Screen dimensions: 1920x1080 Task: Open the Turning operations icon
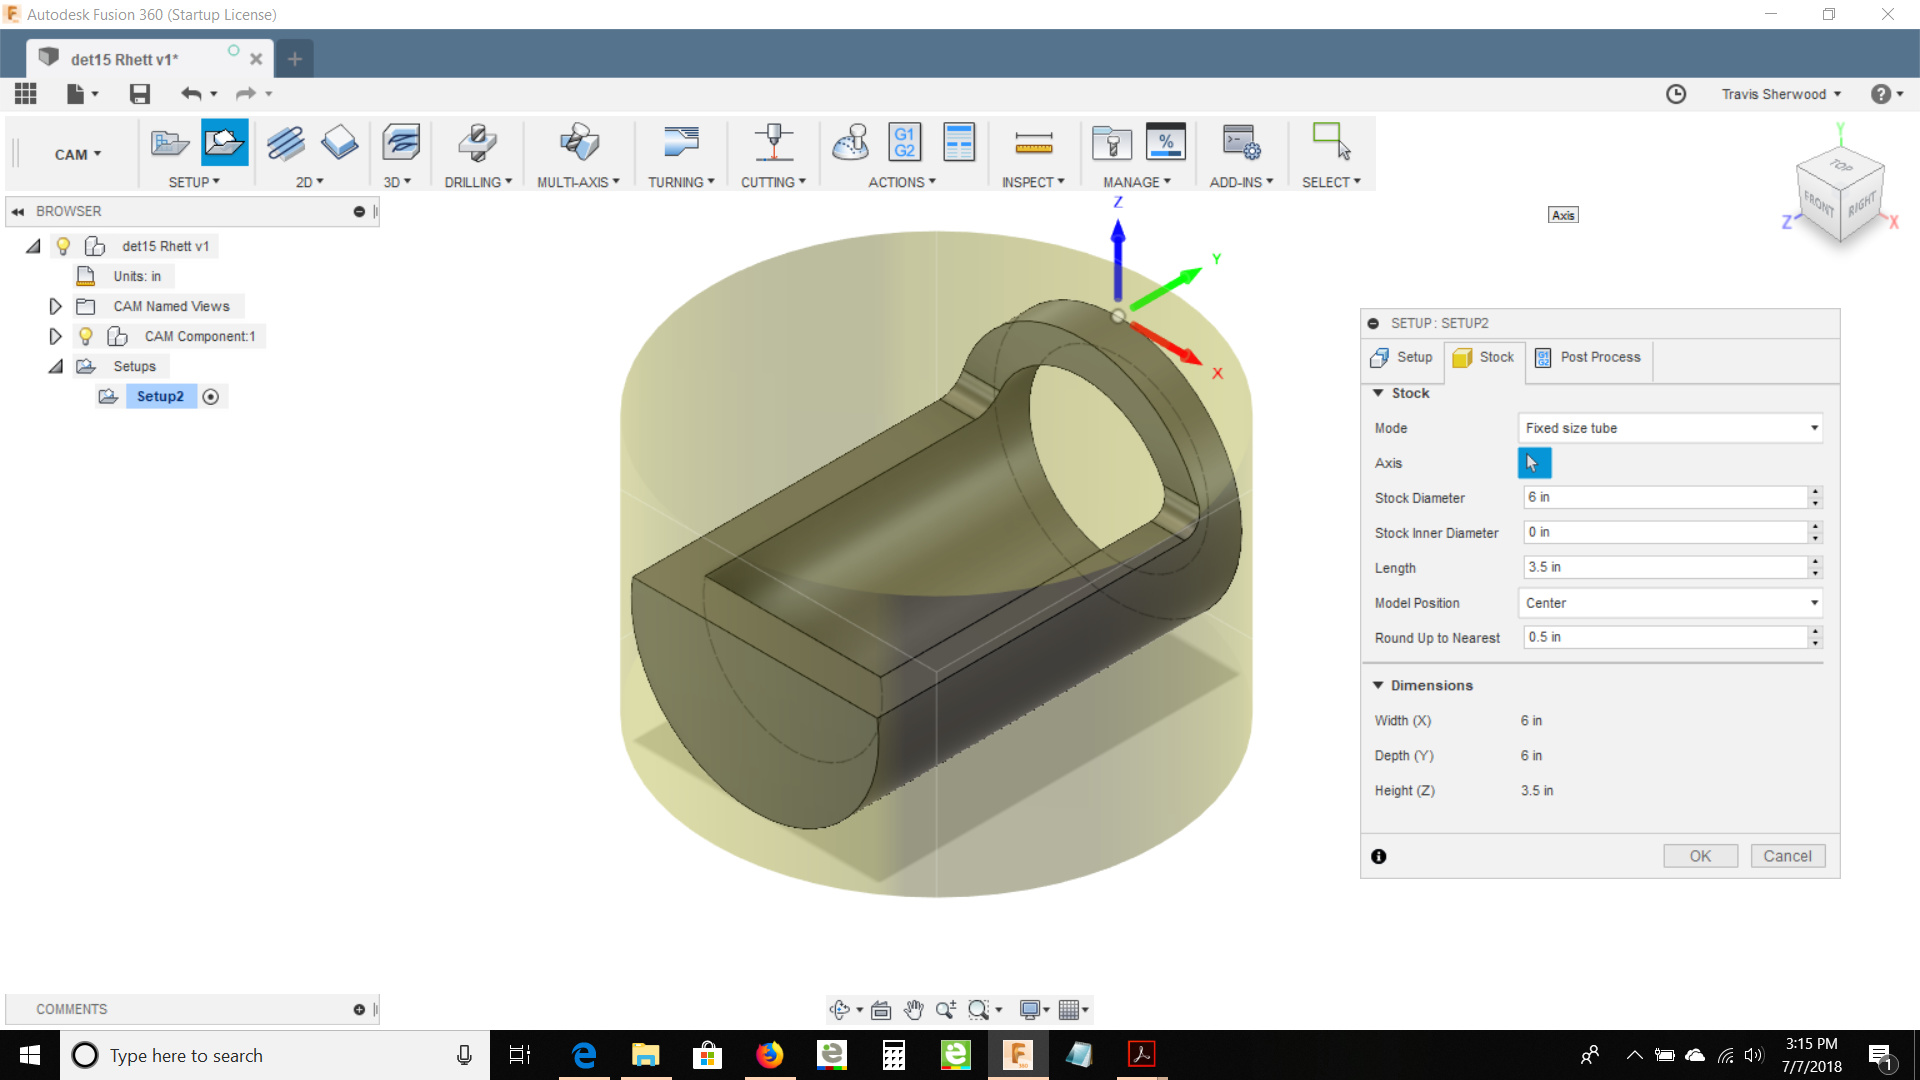point(680,143)
